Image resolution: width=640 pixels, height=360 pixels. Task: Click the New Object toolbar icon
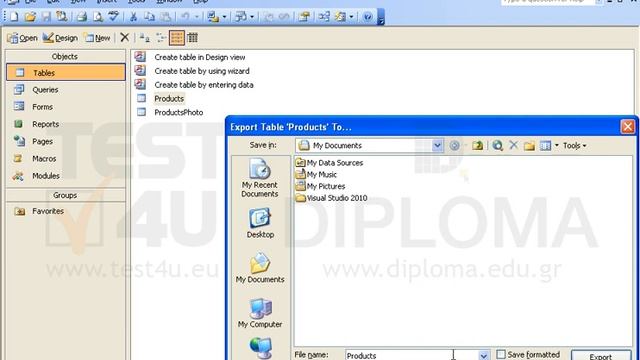[x=340, y=17]
